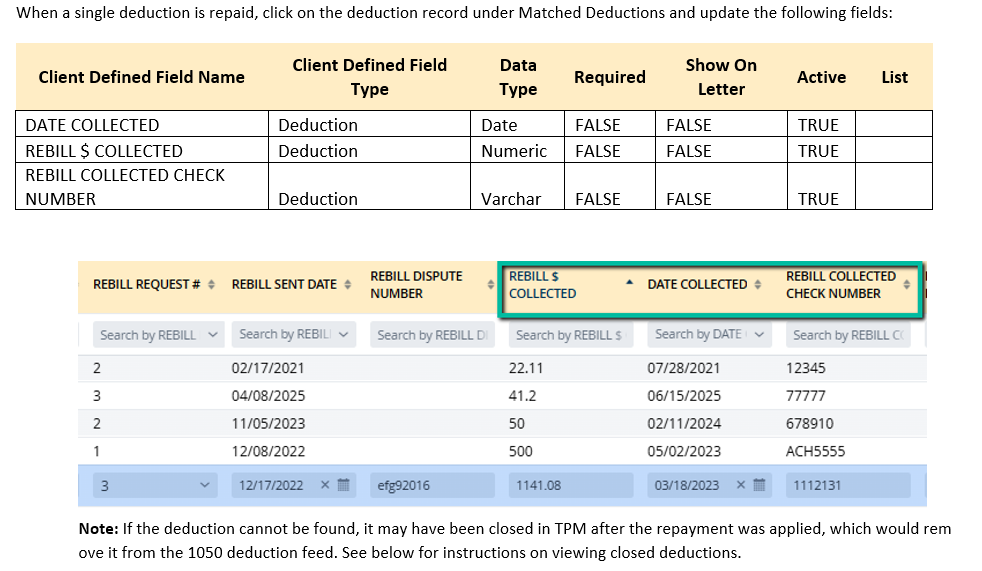Expand Rebill Request # search dropdown
This screenshot has height=571, width=982.
pyautogui.click(x=212, y=335)
